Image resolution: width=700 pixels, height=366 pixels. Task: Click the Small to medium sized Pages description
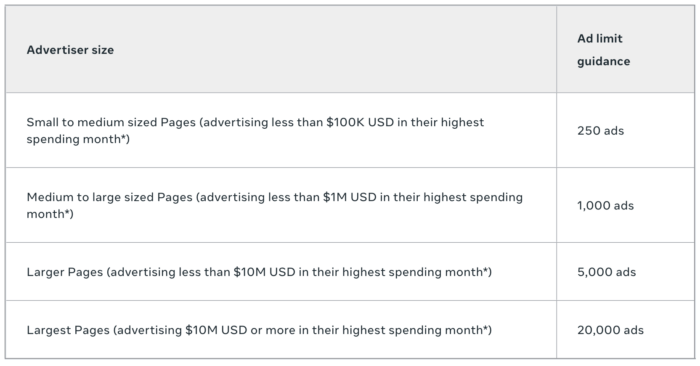255,130
